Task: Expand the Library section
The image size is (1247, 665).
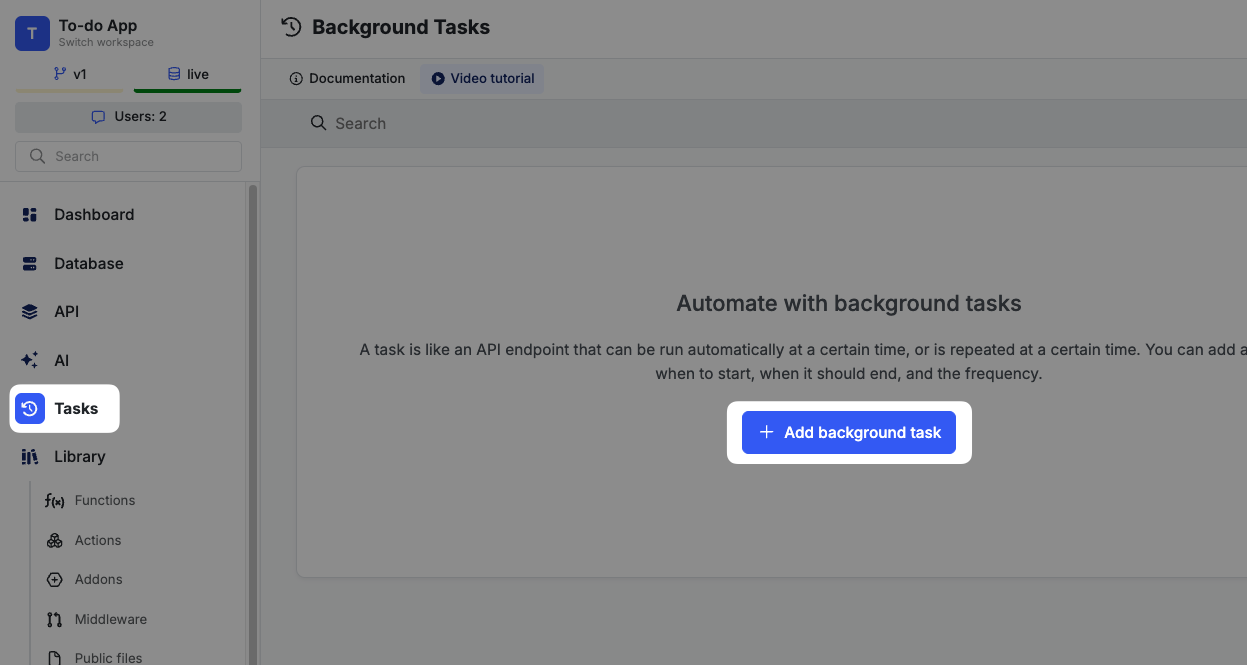Action: [x=80, y=457]
